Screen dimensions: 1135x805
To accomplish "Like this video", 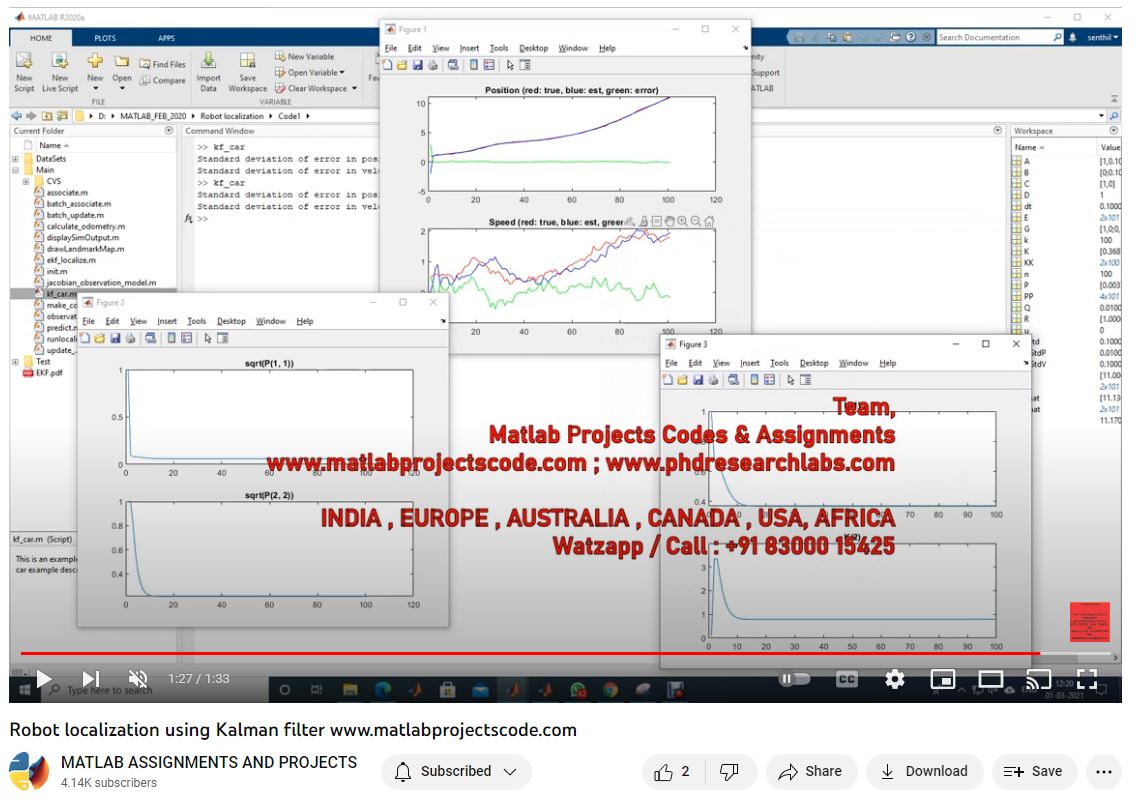I will (x=672, y=771).
